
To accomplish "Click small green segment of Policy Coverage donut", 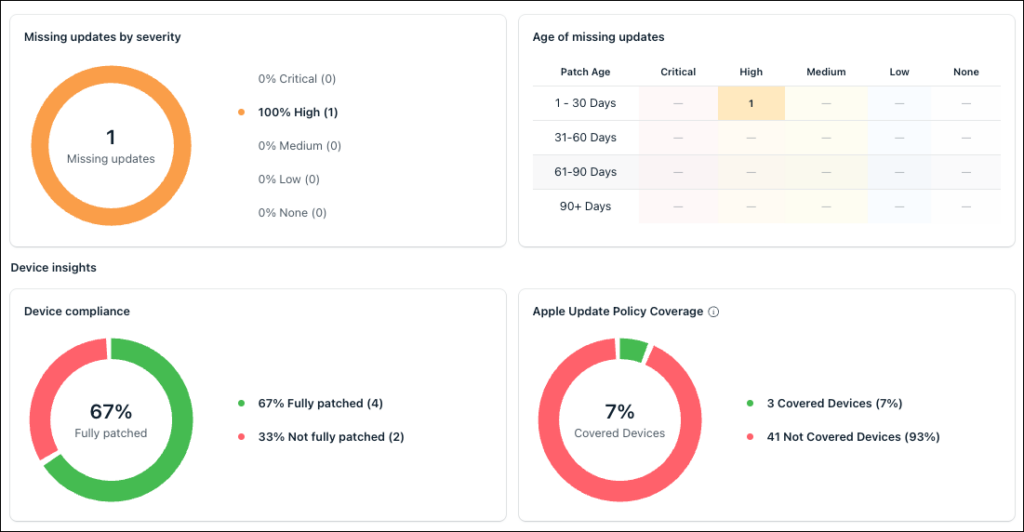I will click(x=632, y=349).
